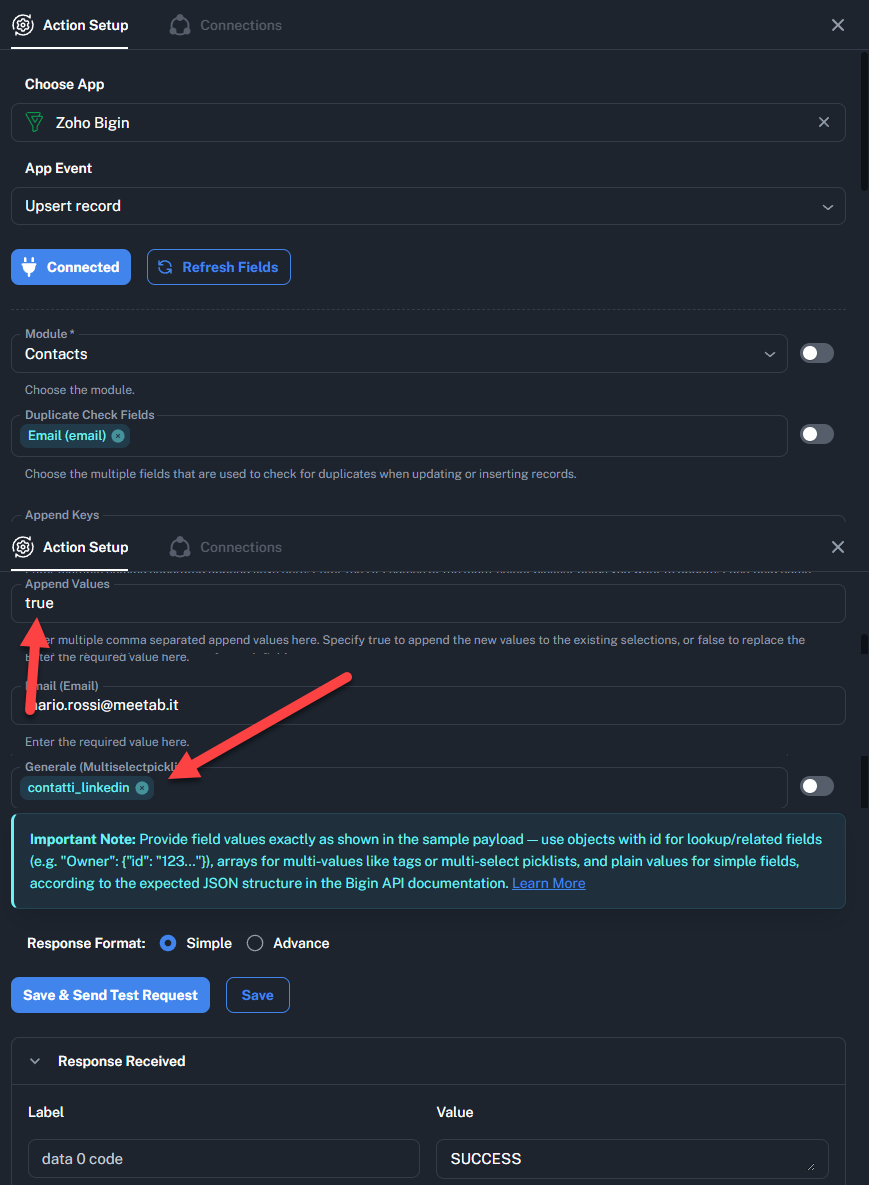Click the data 0 code label field
869x1185 pixels.
coord(223,1159)
